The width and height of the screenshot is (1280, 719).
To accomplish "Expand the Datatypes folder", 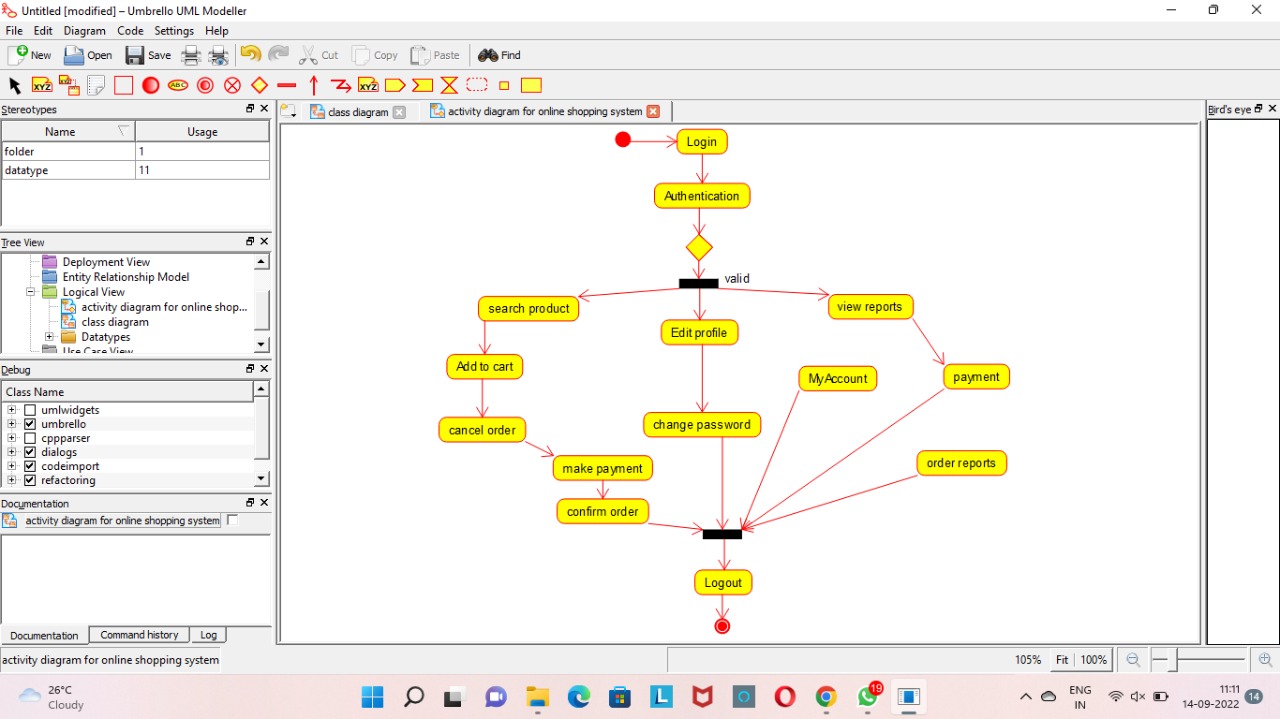I will pos(49,337).
